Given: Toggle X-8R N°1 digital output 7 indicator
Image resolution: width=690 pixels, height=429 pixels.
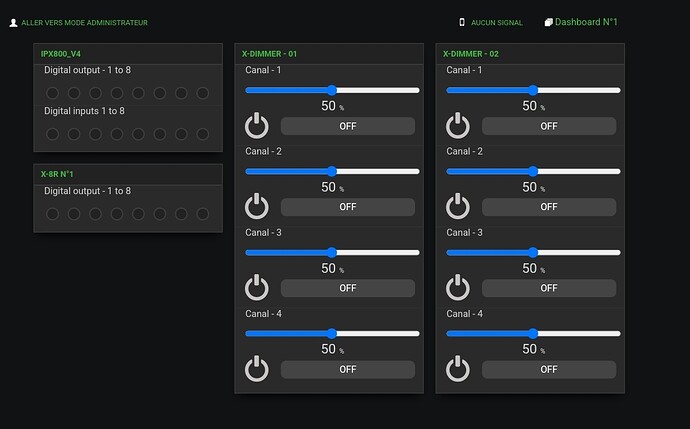Looking at the screenshot, I should pyautogui.click(x=181, y=214).
